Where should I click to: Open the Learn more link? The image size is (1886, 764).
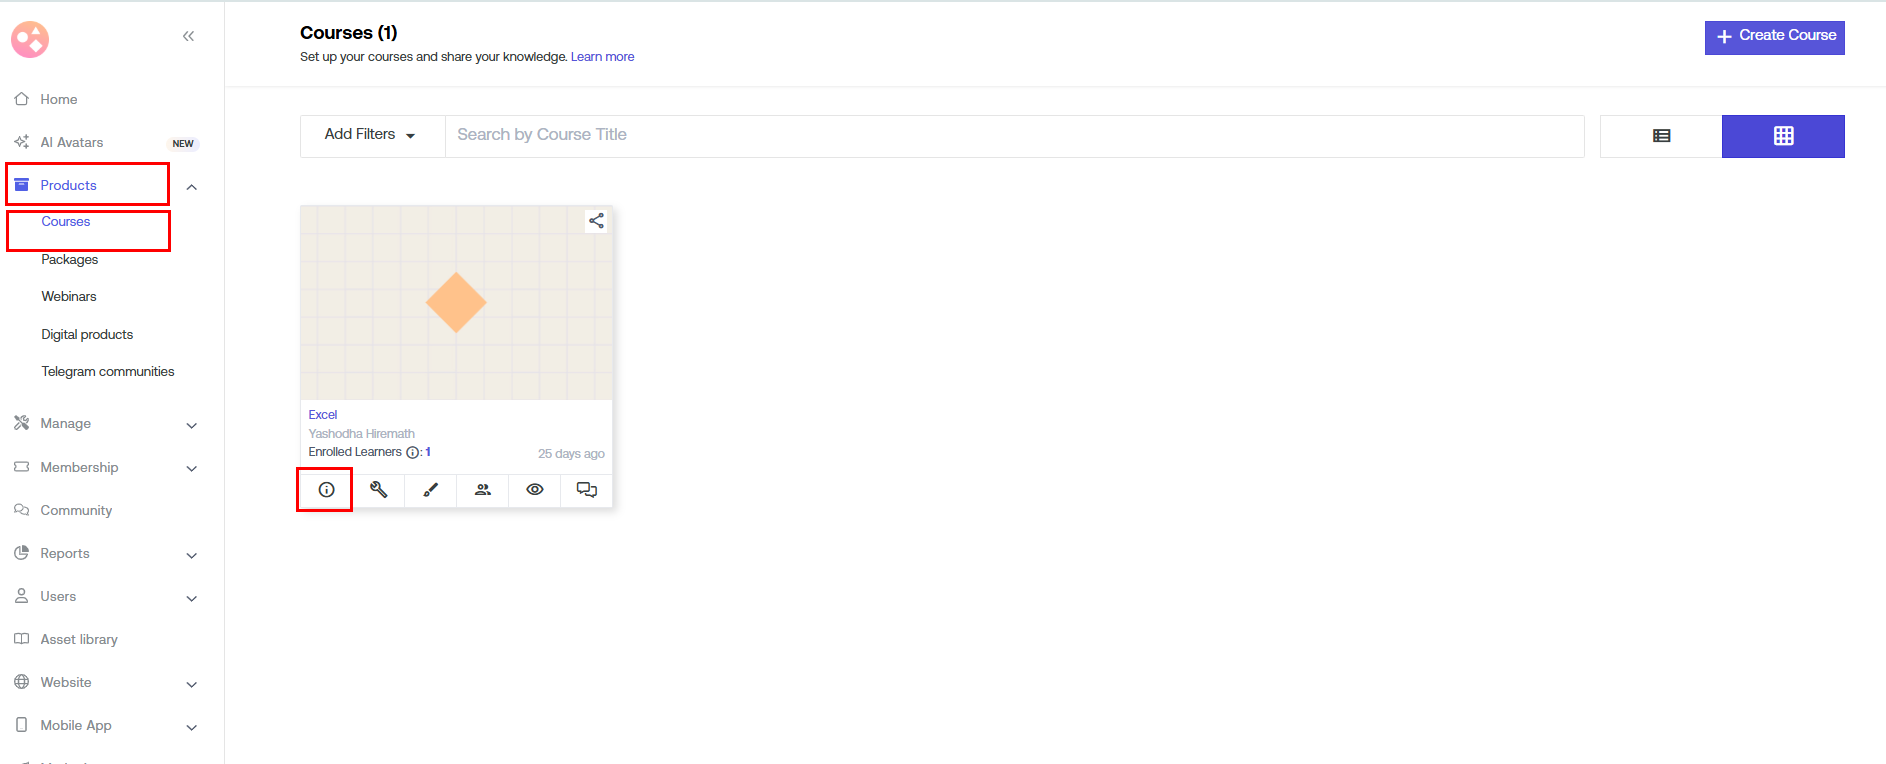(602, 57)
